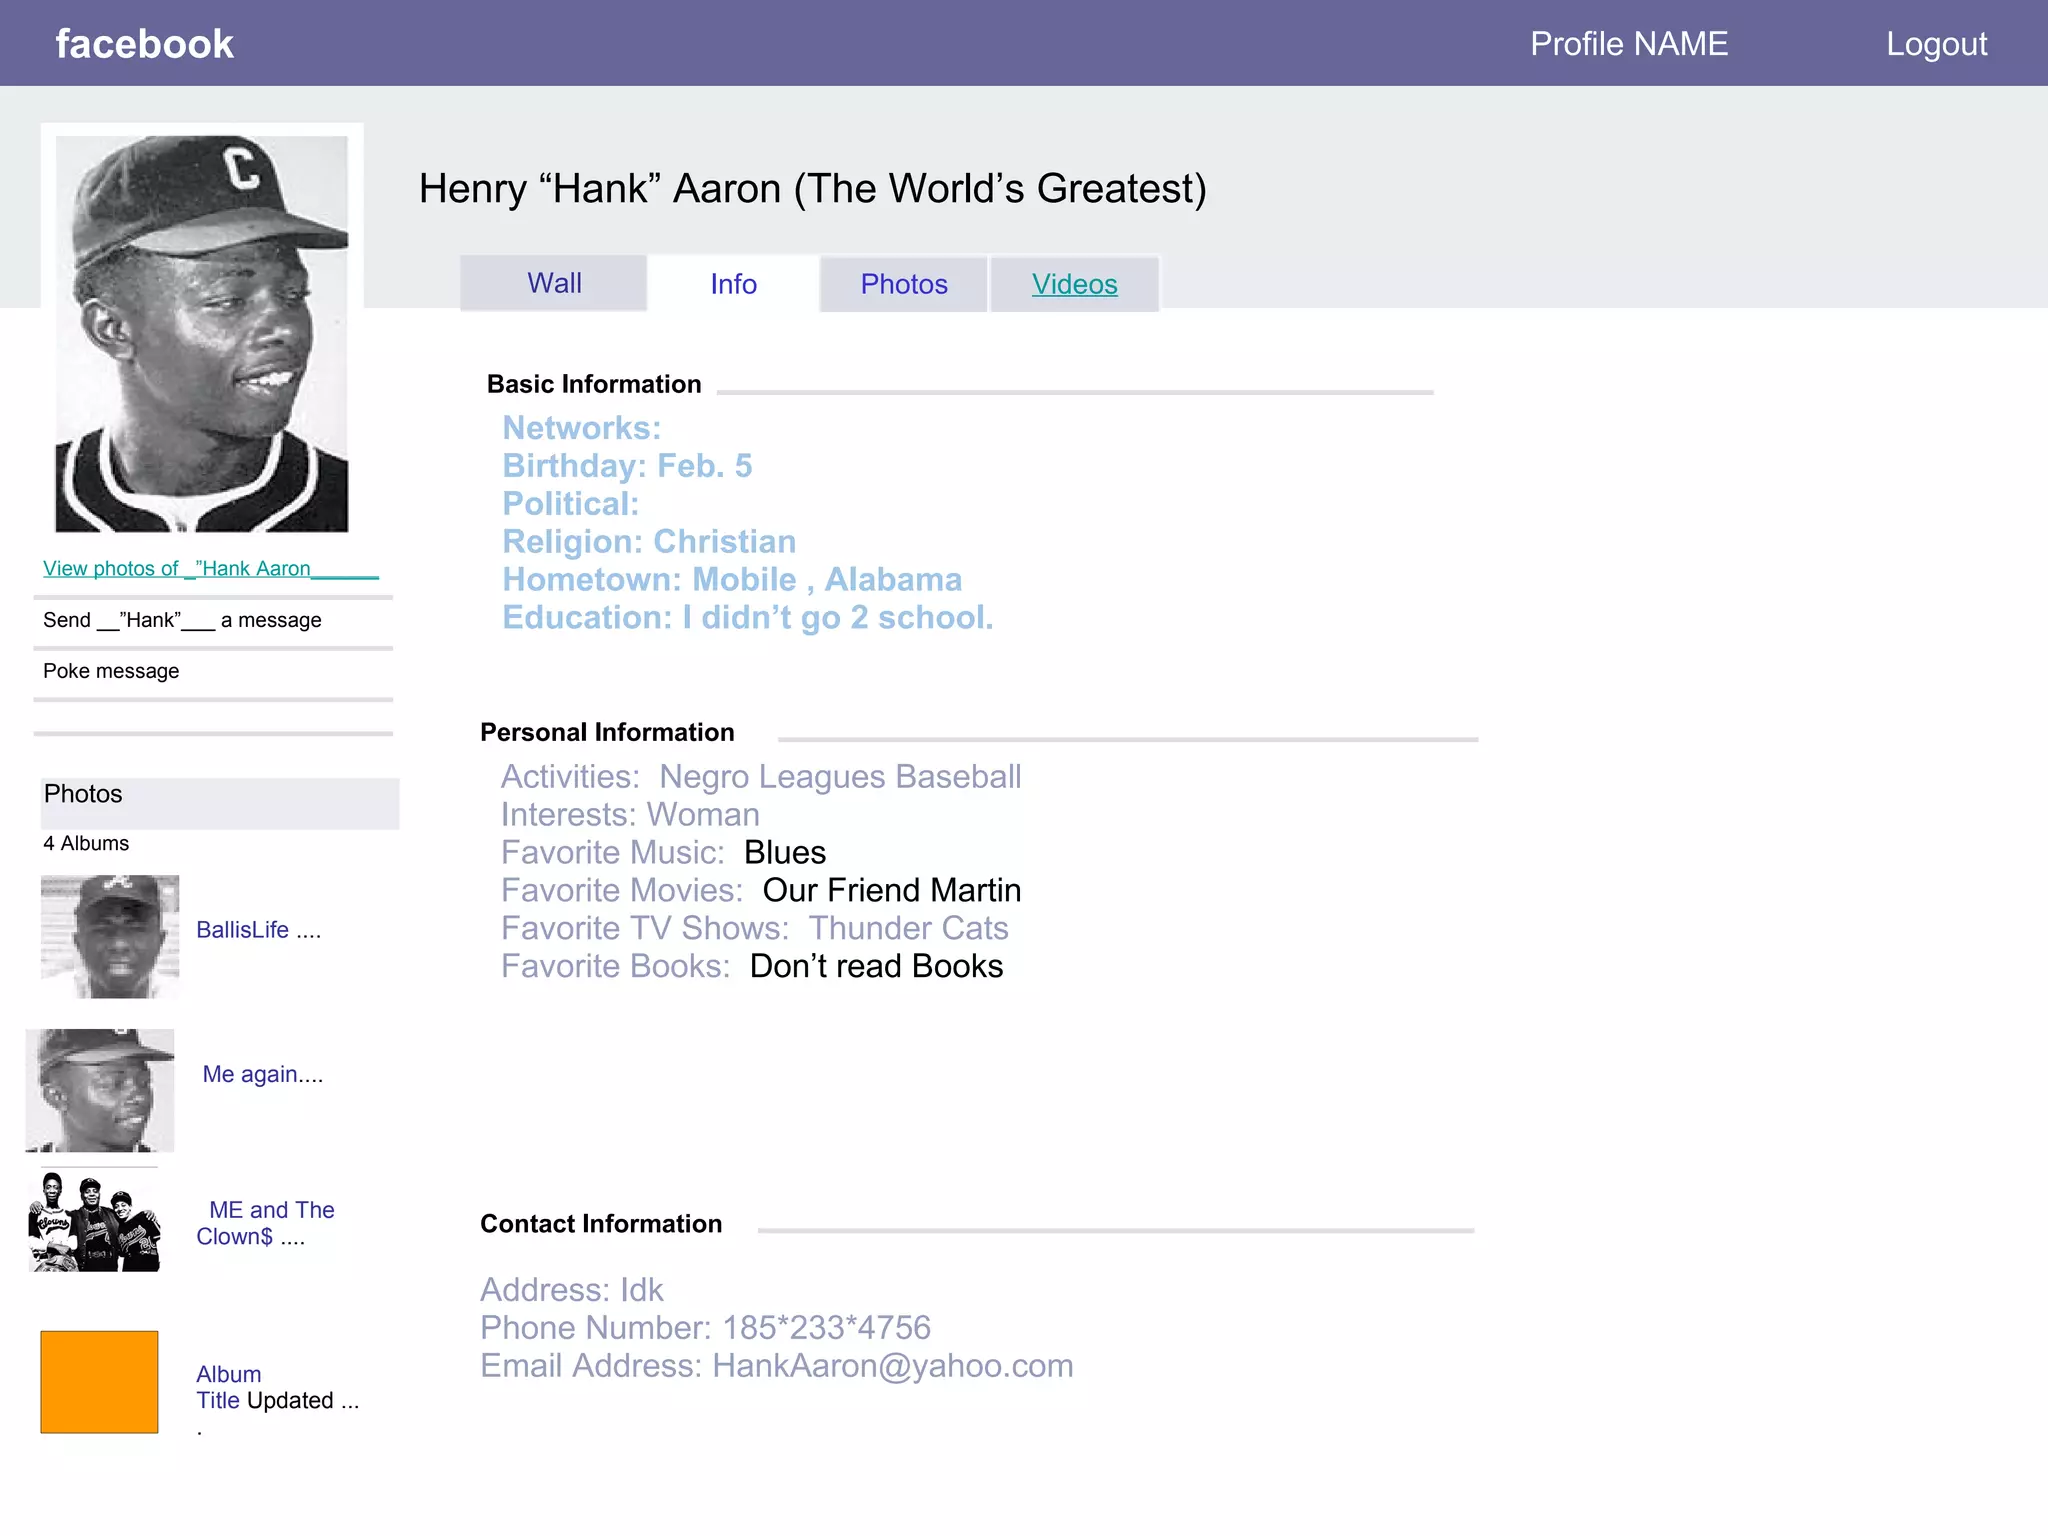Click Profile NAME in header
Image resolution: width=2048 pixels, height=1536 pixels.
click(x=1628, y=44)
